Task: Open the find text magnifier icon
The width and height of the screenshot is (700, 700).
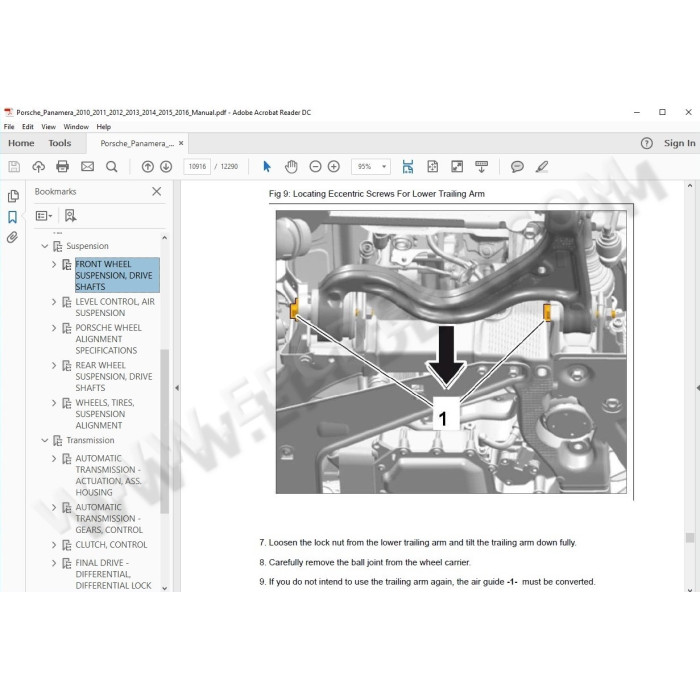Action: [112, 167]
